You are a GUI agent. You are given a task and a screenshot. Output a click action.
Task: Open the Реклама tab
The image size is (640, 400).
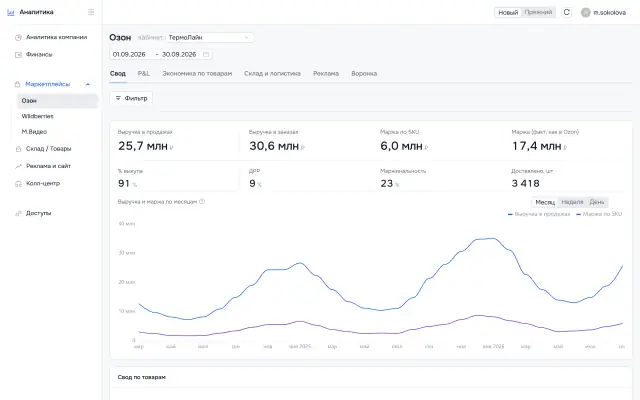326,74
